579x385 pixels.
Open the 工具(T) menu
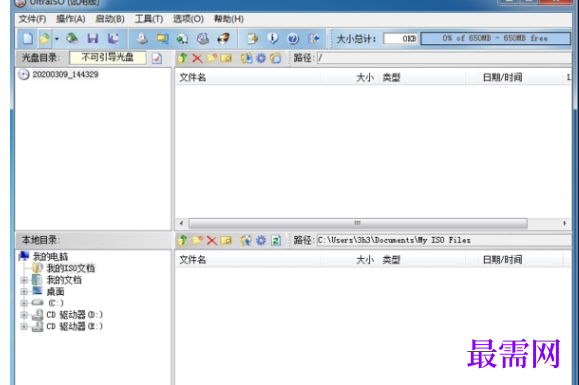(x=149, y=19)
